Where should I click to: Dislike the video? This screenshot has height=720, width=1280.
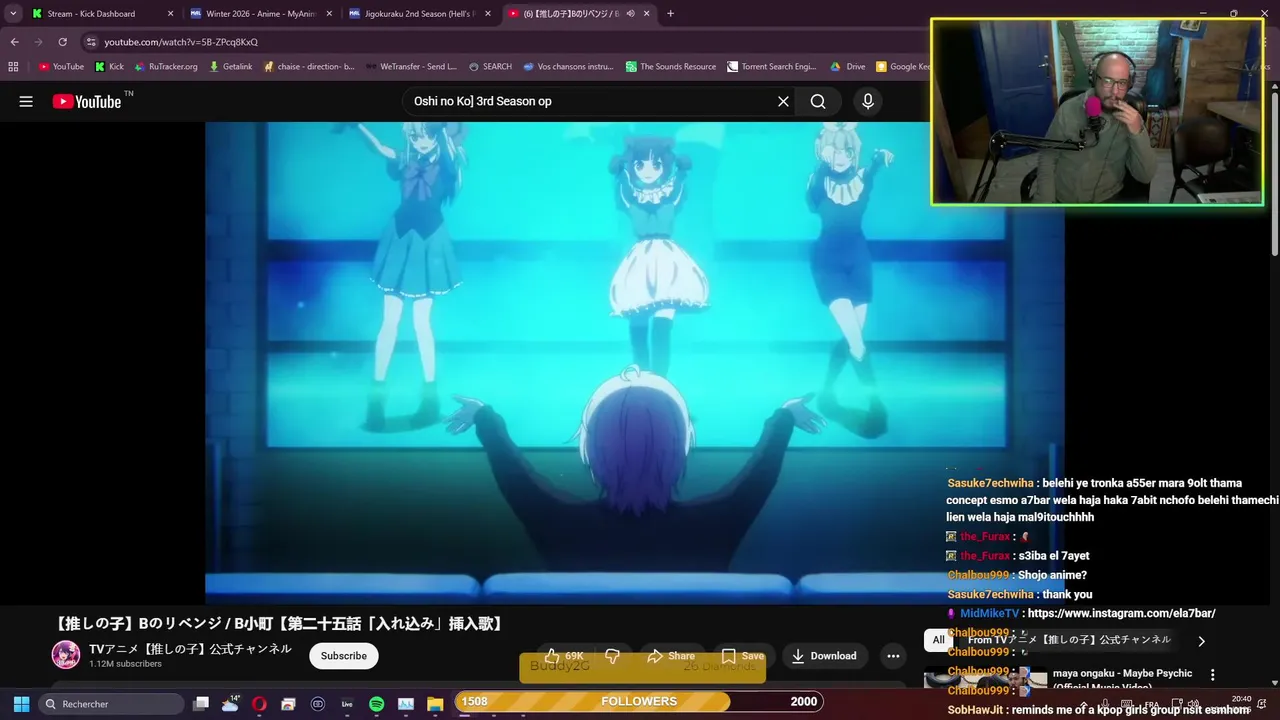(x=612, y=656)
